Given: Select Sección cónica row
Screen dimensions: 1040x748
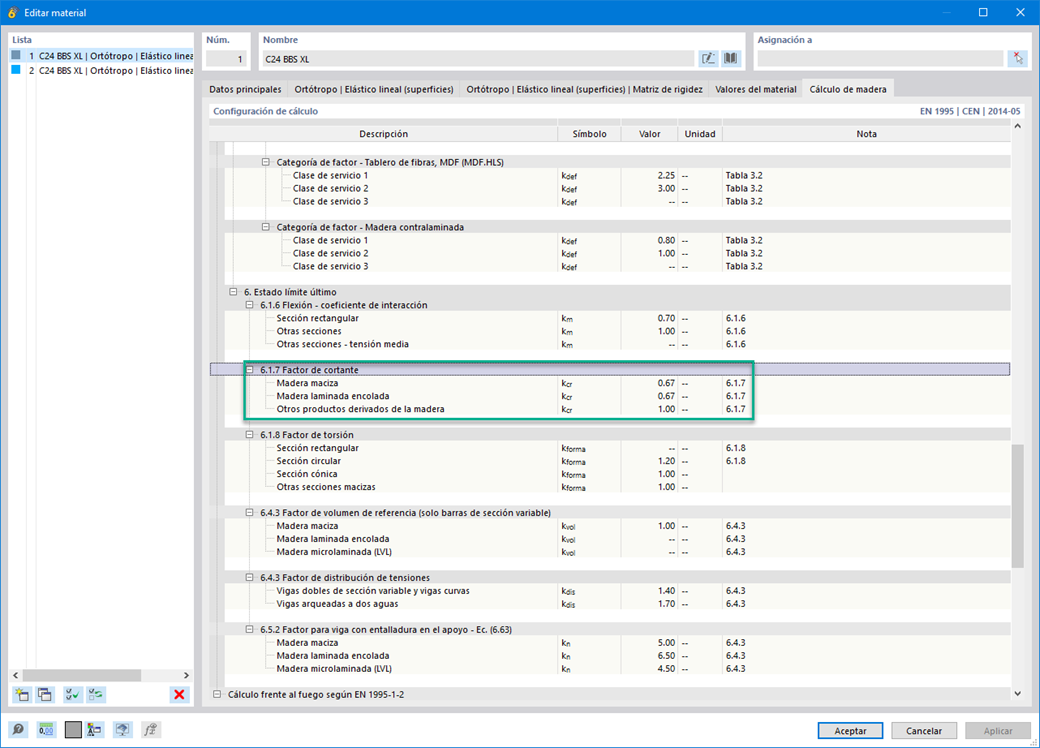Looking at the screenshot, I should (617, 474).
